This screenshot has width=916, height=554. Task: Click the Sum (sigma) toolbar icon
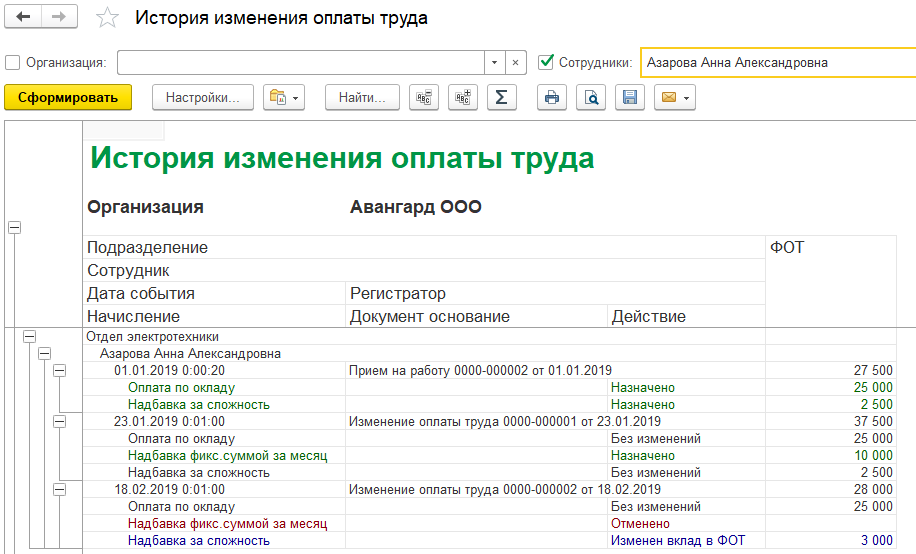[501, 97]
